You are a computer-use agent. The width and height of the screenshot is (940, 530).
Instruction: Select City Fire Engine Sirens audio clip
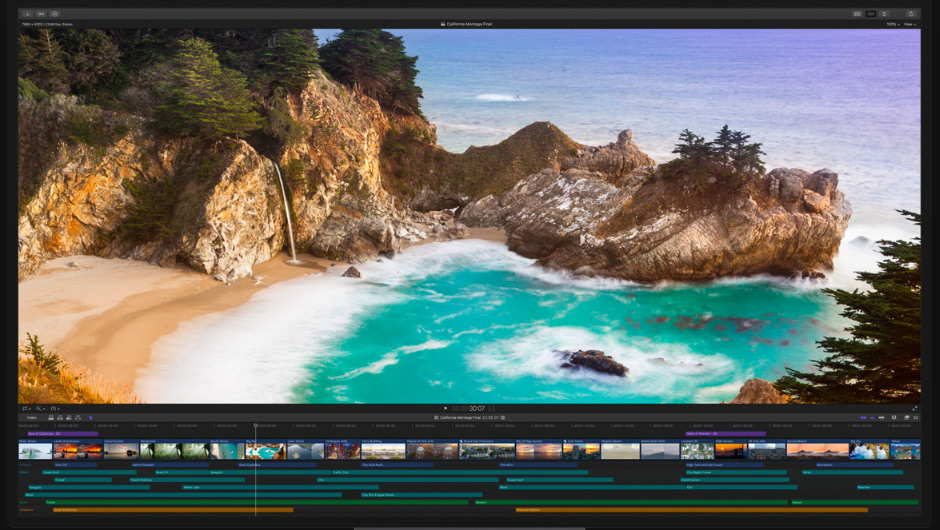[421, 495]
